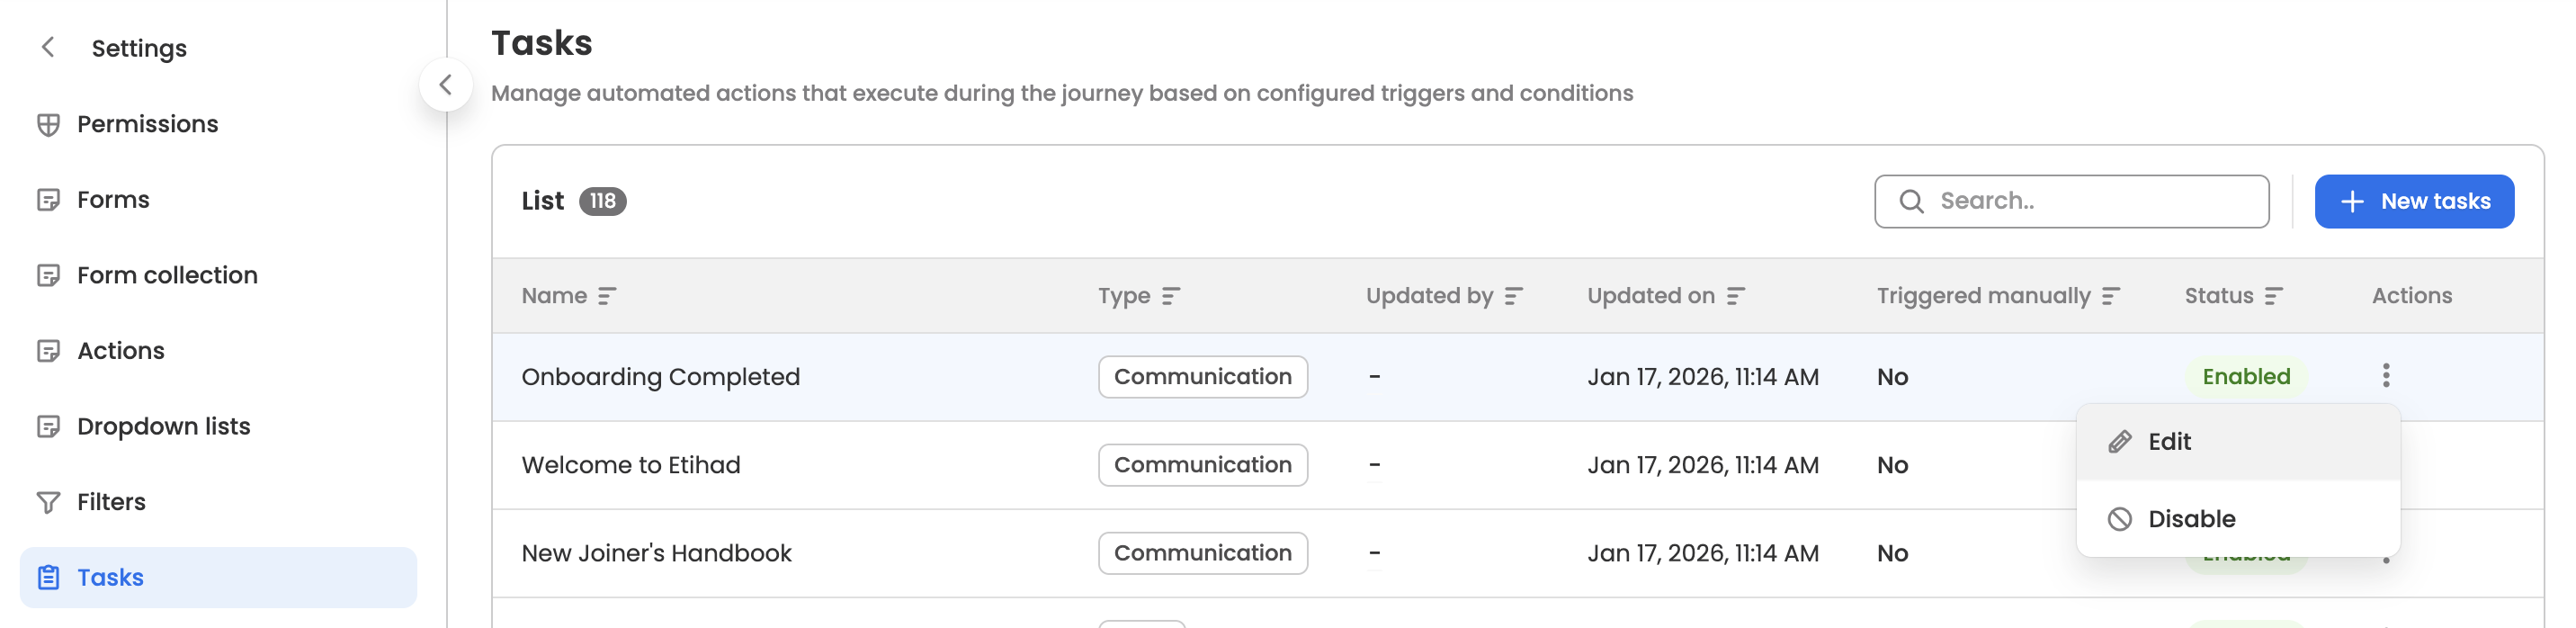This screenshot has height=628, width=2576.
Task: Sort the list by Name column
Action: (607, 296)
